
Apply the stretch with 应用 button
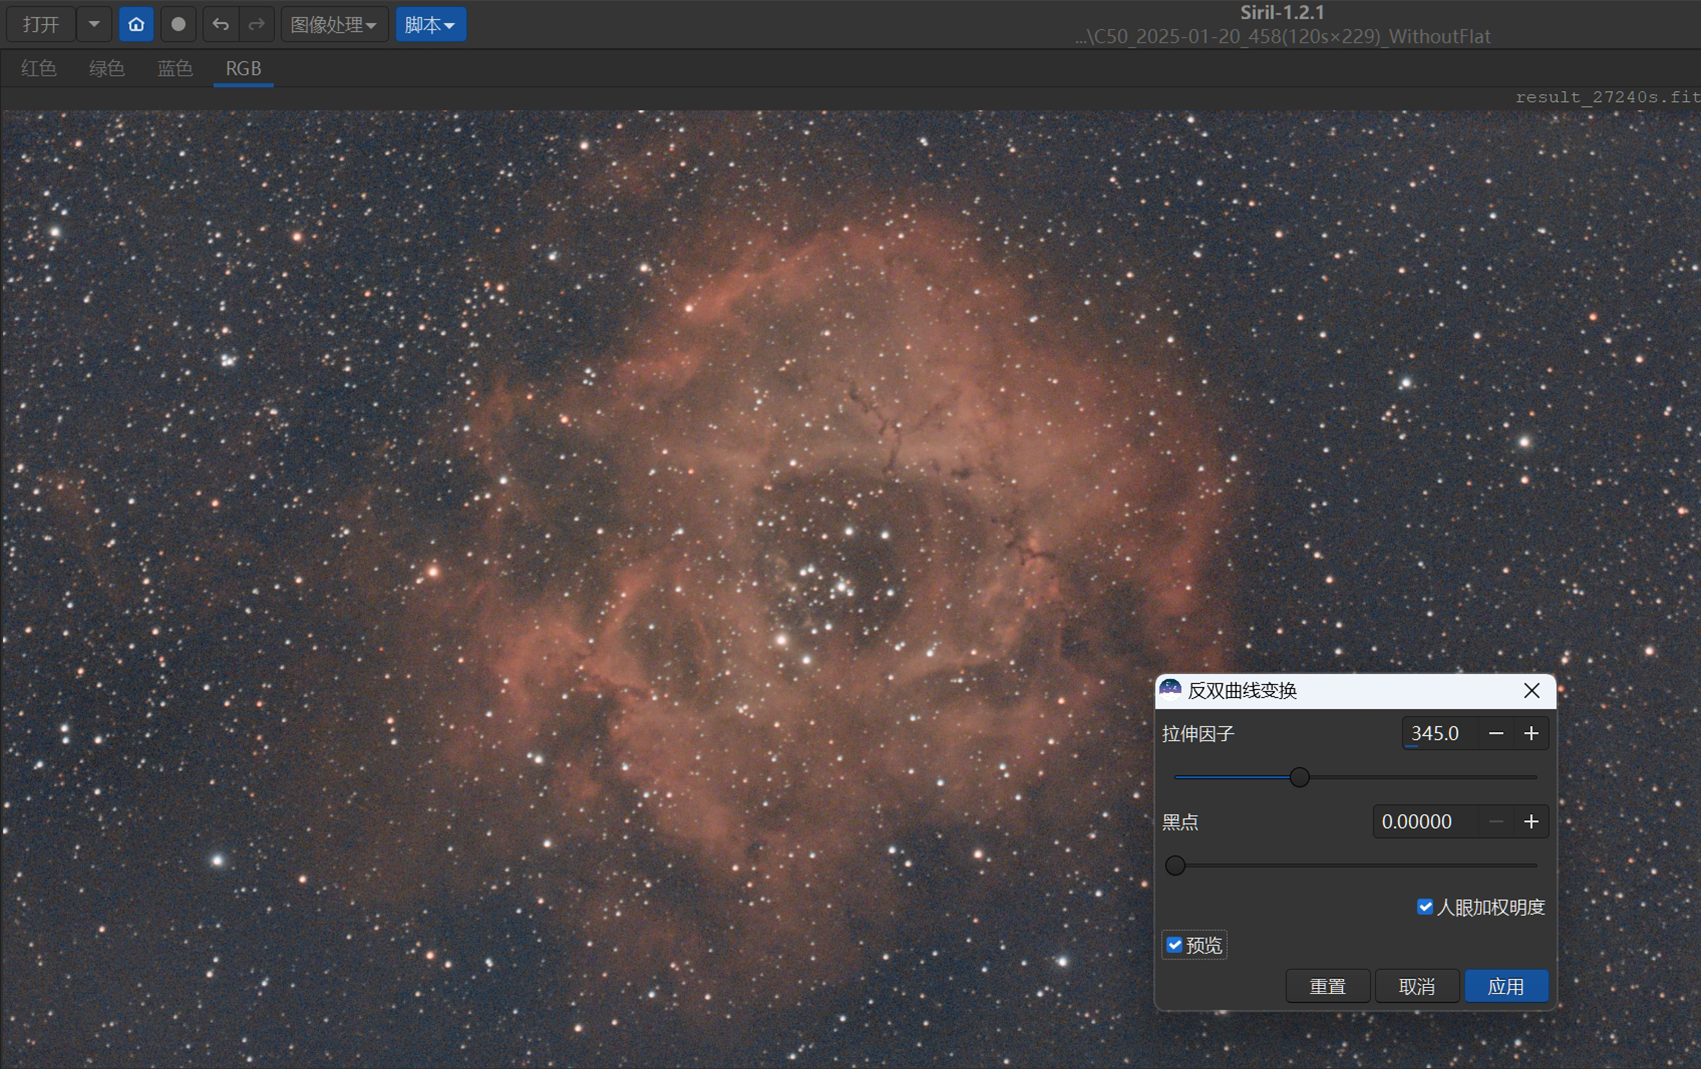tap(1506, 986)
